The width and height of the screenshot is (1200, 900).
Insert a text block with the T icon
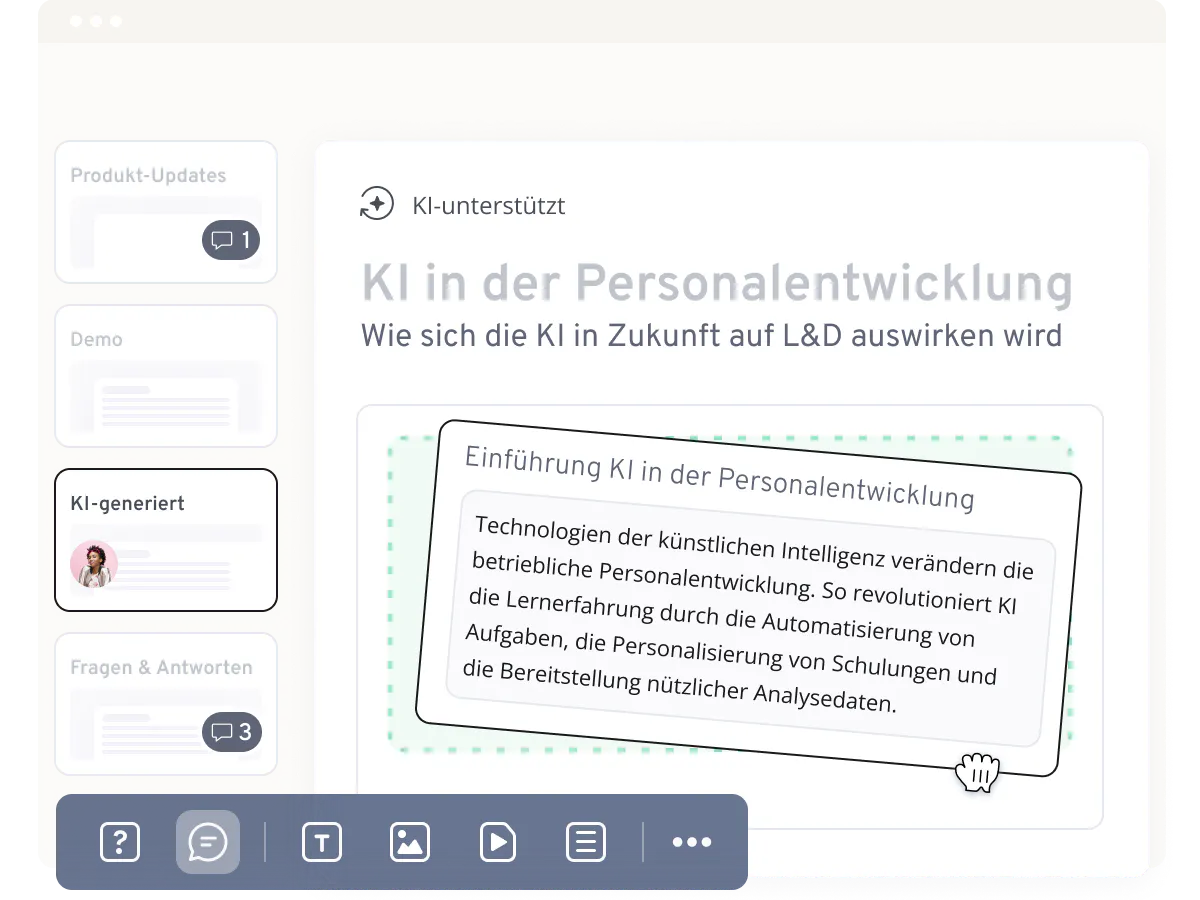pyautogui.click(x=322, y=842)
